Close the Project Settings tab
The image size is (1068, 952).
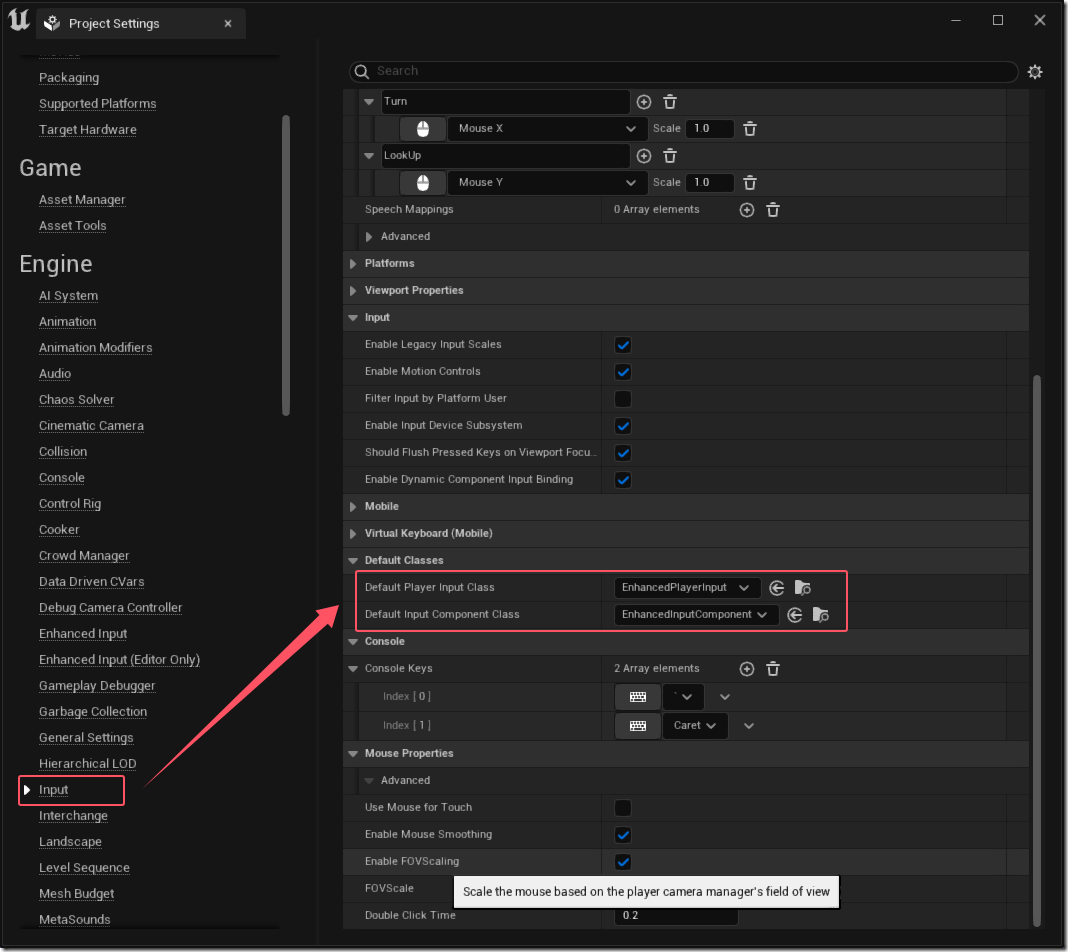[x=228, y=24]
